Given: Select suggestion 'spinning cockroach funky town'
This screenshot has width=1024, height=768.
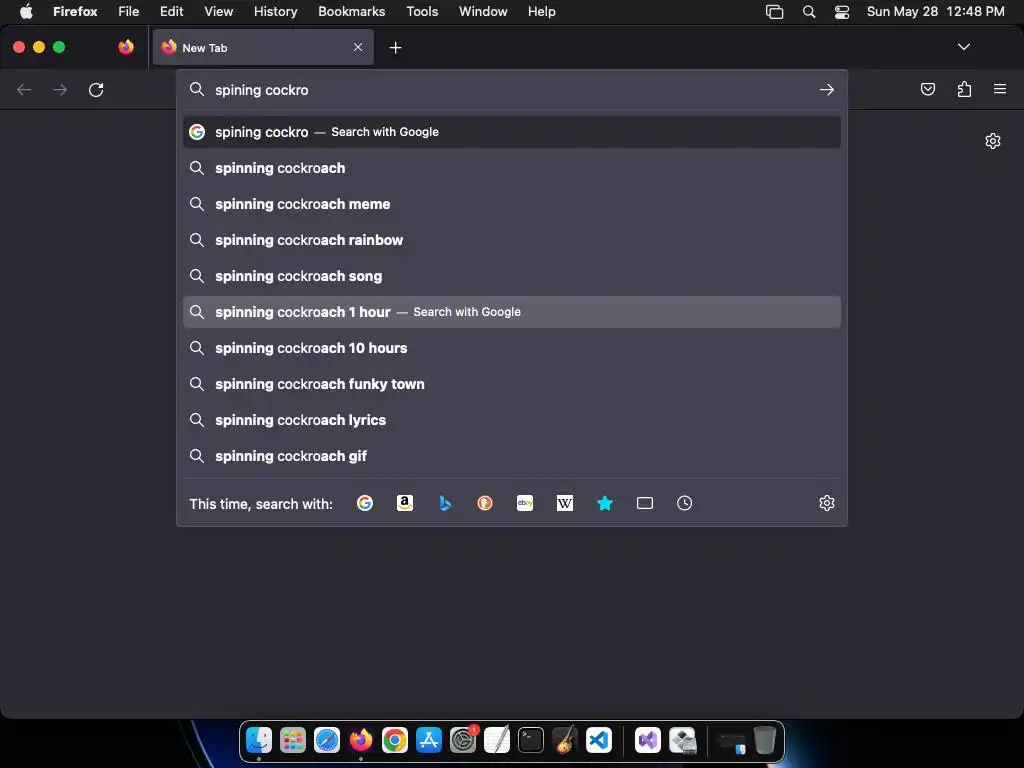Looking at the screenshot, I should pos(512,384).
